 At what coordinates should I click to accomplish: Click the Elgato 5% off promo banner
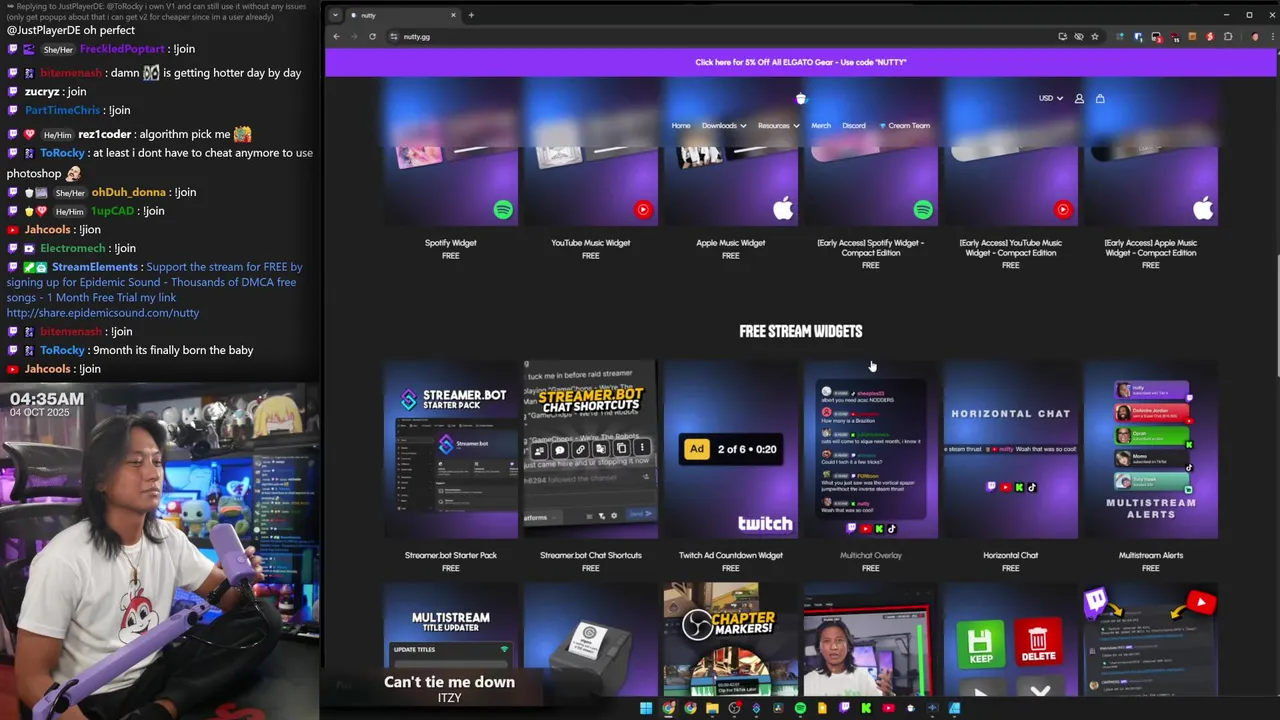(x=800, y=62)
